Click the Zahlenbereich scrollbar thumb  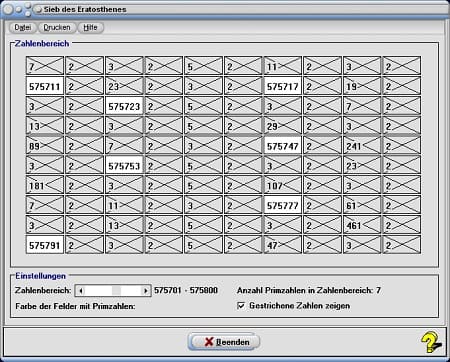click(x=116, y=291)
